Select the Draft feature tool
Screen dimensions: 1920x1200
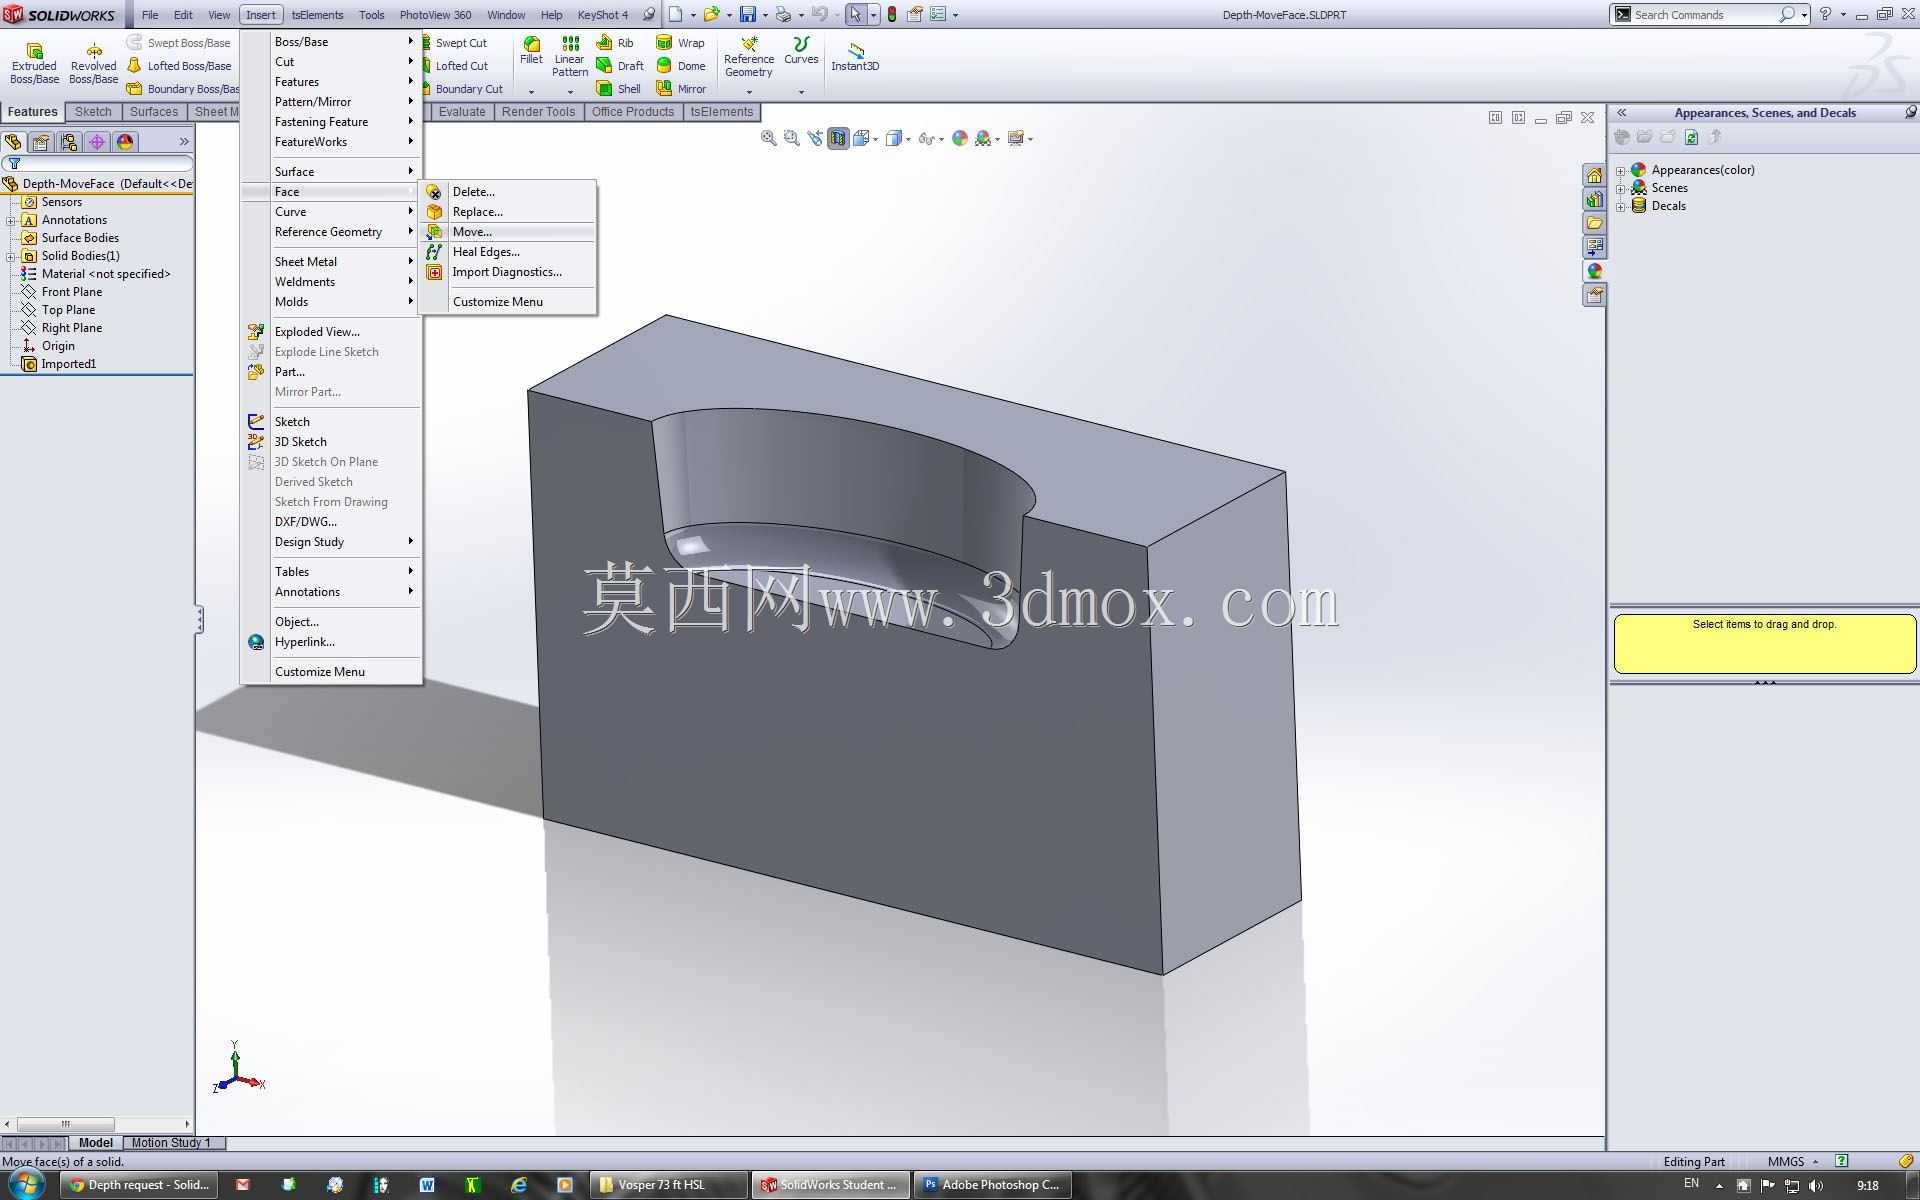click(x=620, y=66)
